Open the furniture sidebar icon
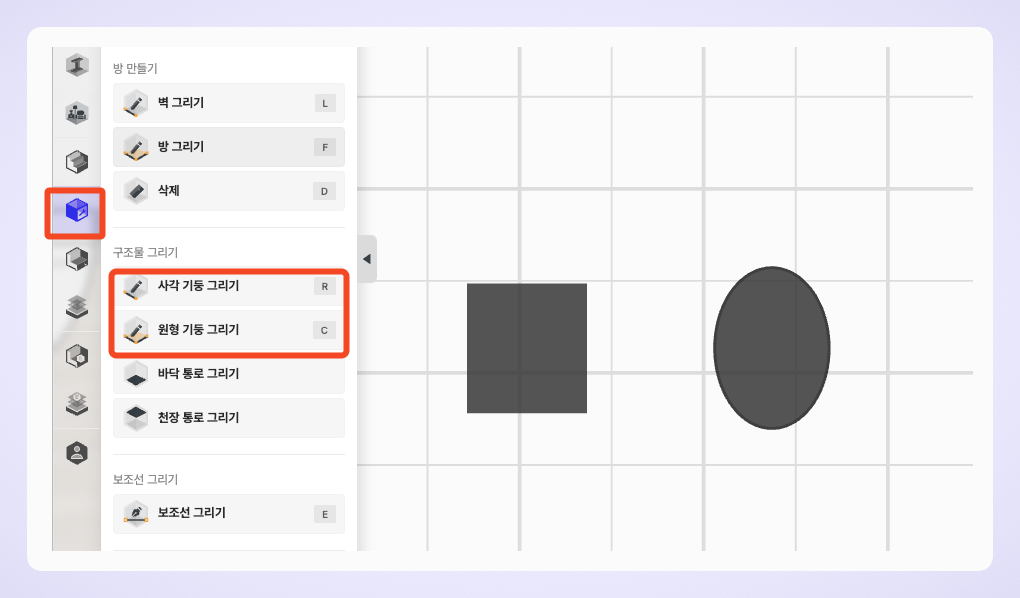1020x598 pixels. 77,112
